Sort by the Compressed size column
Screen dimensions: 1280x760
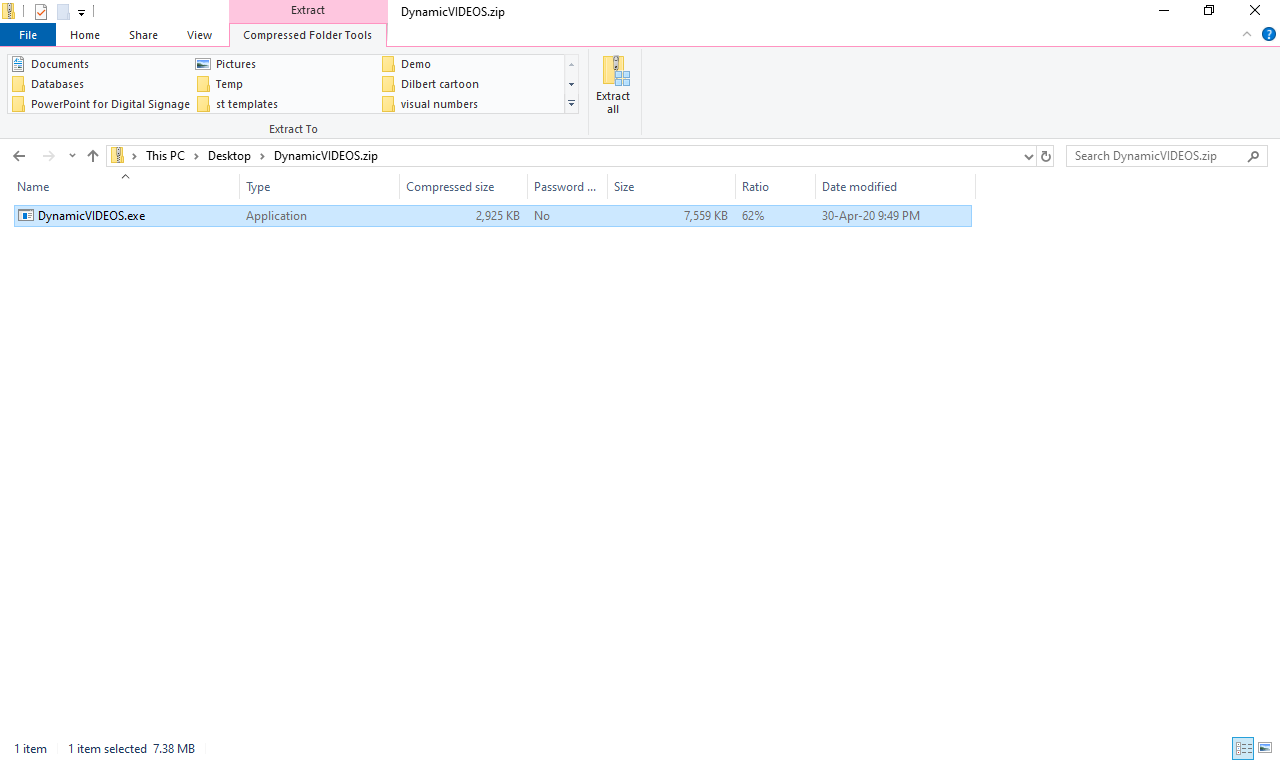(463, 187)
